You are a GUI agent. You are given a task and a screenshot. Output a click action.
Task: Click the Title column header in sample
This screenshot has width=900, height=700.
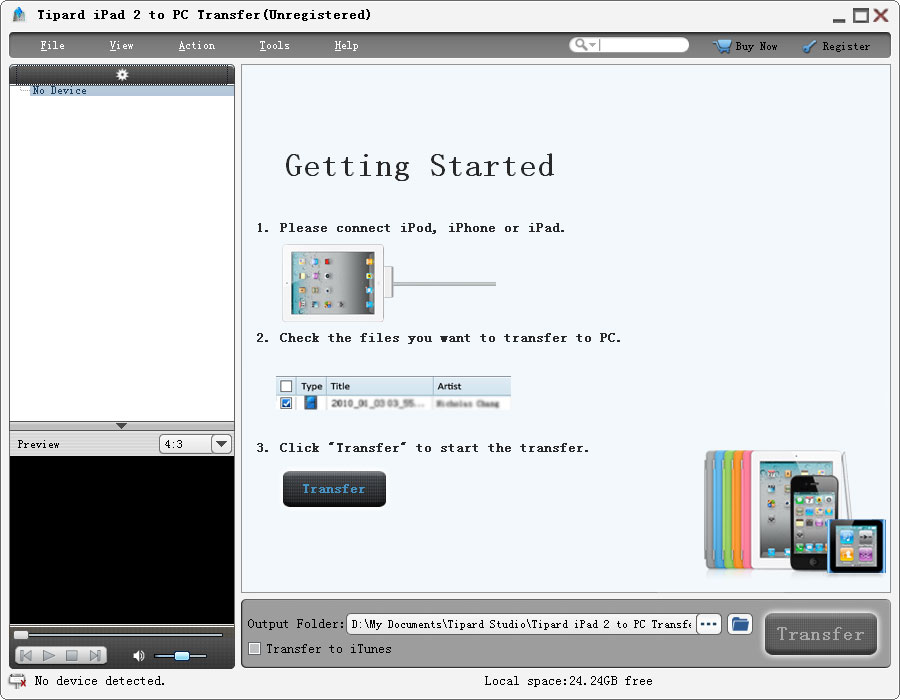coord(379,386)
